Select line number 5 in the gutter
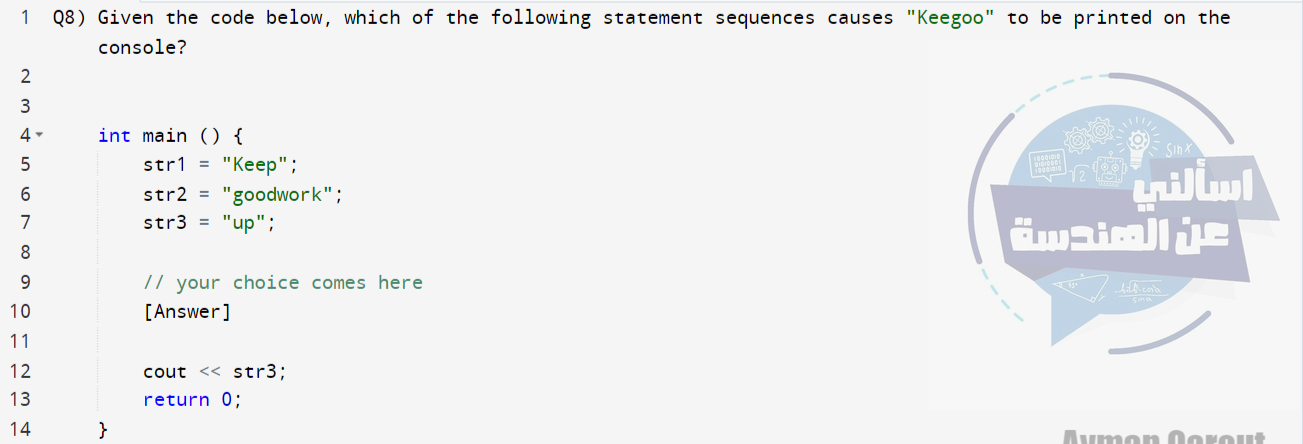1303x444 pixels. pyautogui.click(x=25, y=165)
